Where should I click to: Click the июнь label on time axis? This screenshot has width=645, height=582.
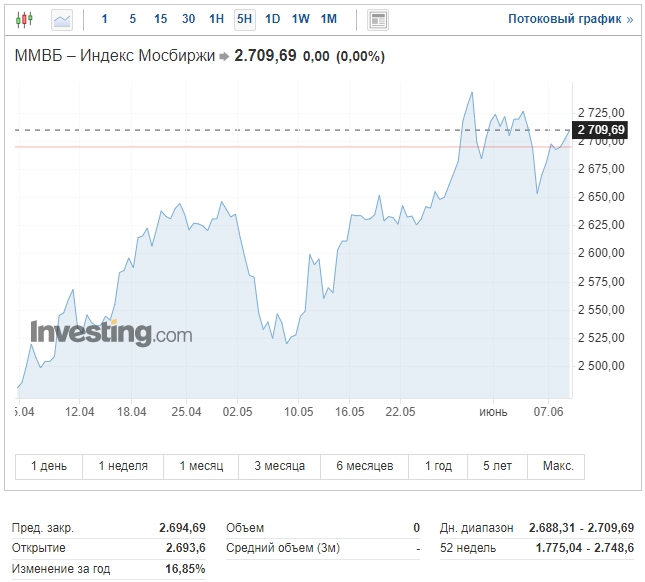[x=493, y=412]
